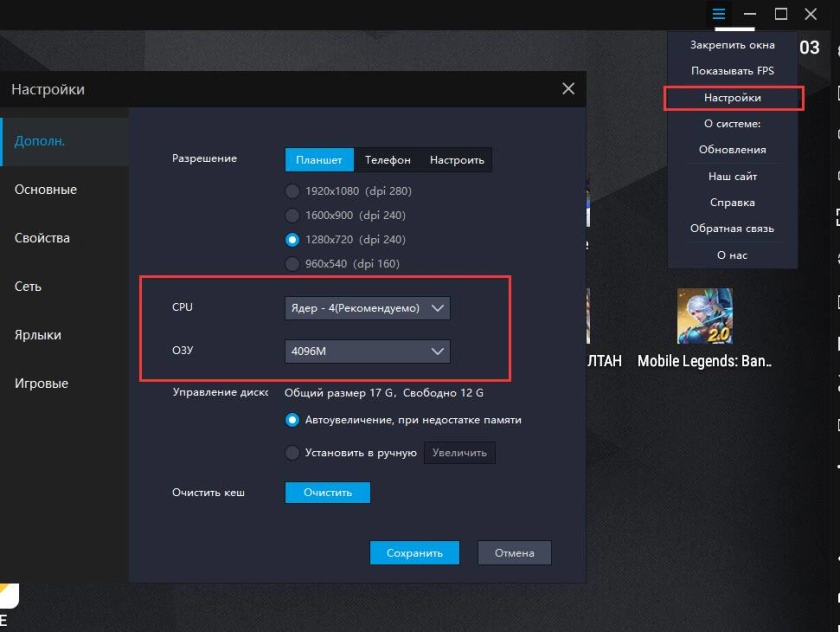Close the Настройки dialog with X

coord(568,89)
